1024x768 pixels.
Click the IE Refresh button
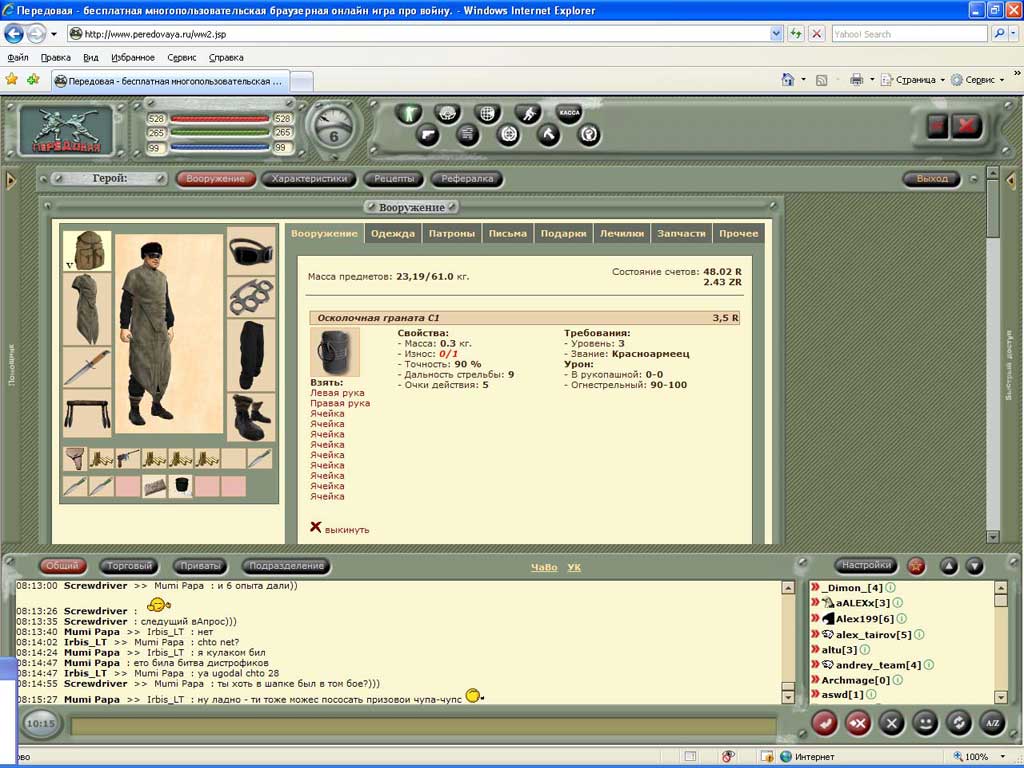click(x=795, y=34)
